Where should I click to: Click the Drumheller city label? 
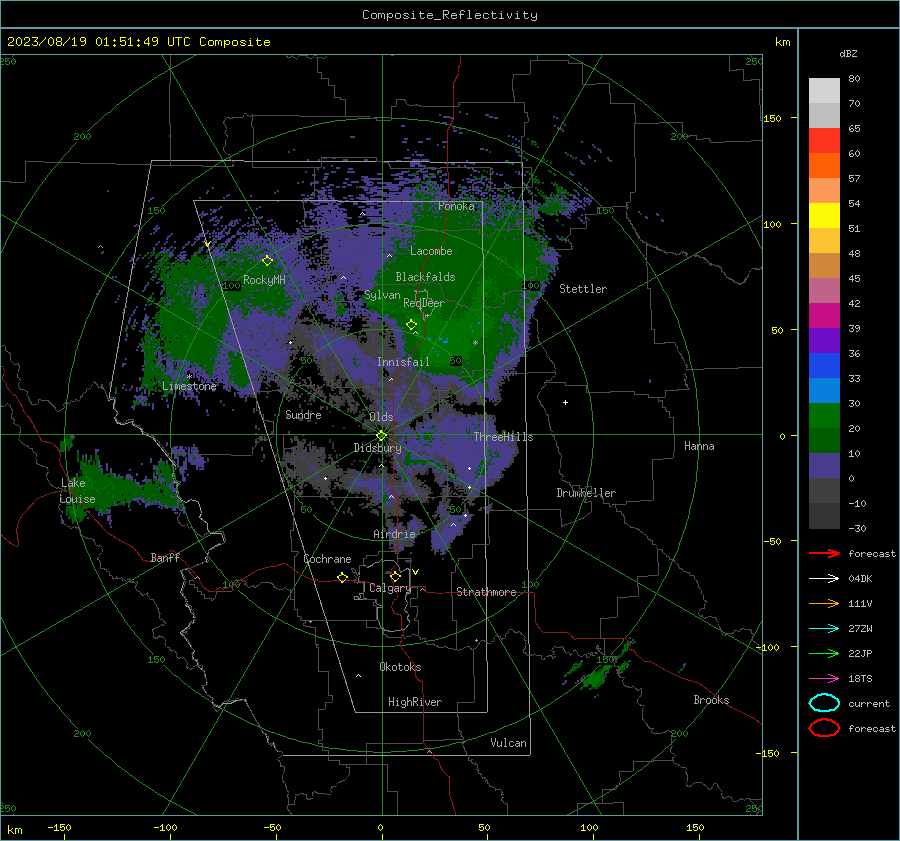point(586,493)
